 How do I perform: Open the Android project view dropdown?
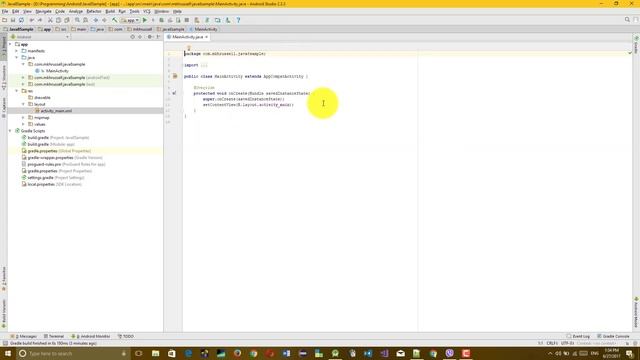[40, 37]
